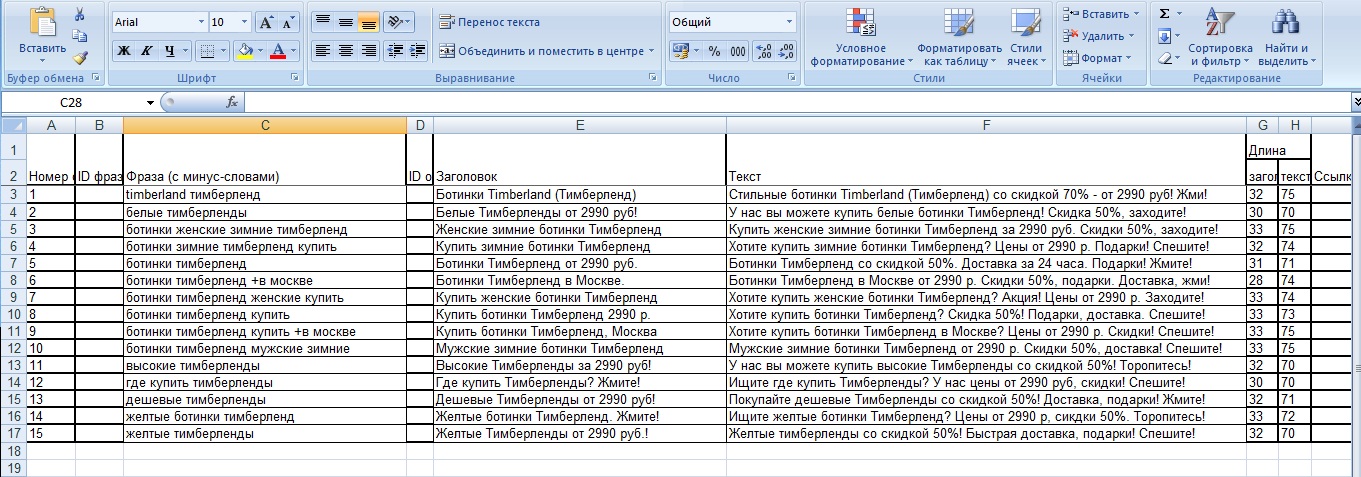
Task: Click Вставить cells button
Action: 1102,14
